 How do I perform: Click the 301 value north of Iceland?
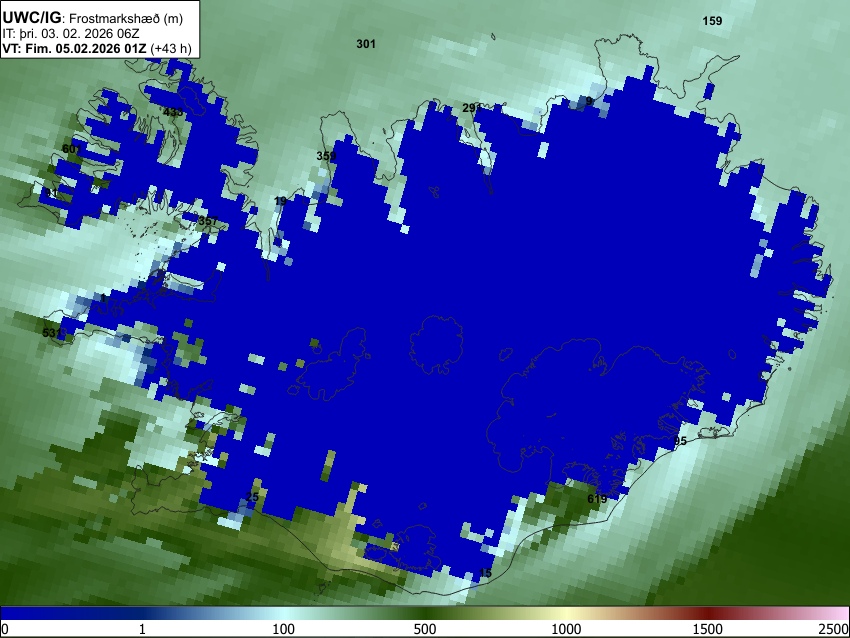366,44
